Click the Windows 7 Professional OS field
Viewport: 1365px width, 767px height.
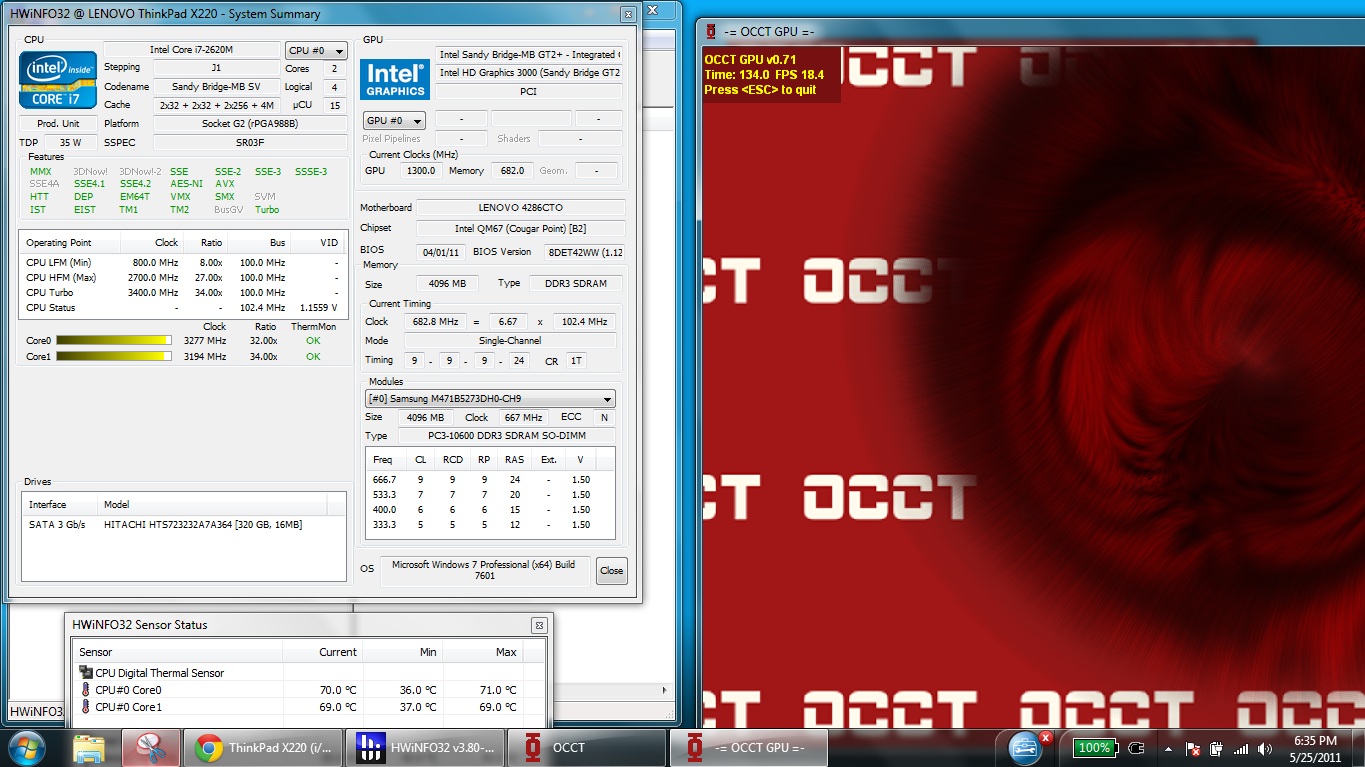click(484, 571)
